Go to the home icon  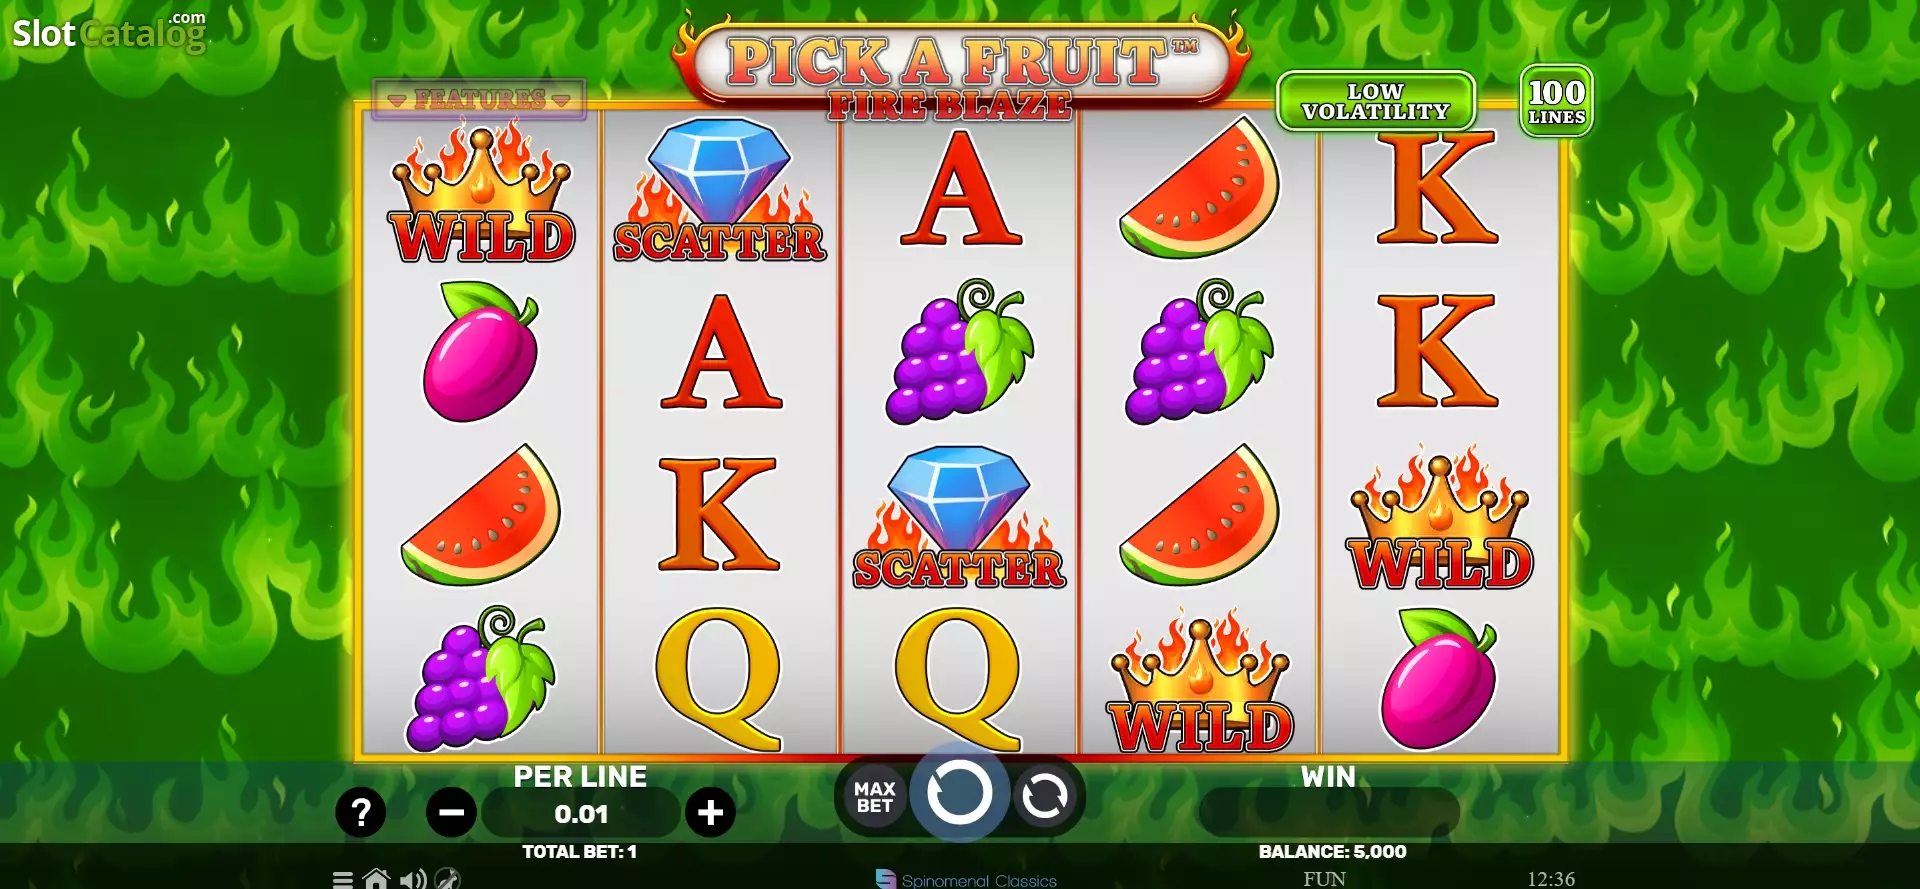376,879
